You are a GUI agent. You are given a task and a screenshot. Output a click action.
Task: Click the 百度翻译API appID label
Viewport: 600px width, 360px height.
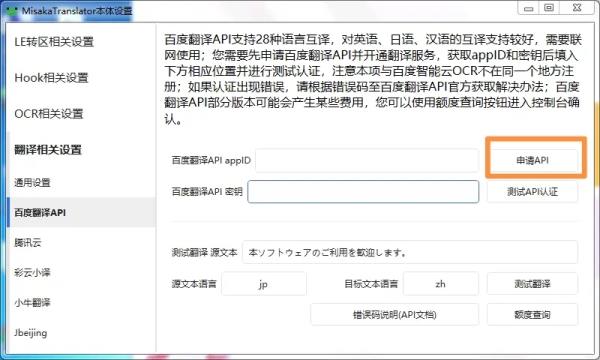point(211,160)
